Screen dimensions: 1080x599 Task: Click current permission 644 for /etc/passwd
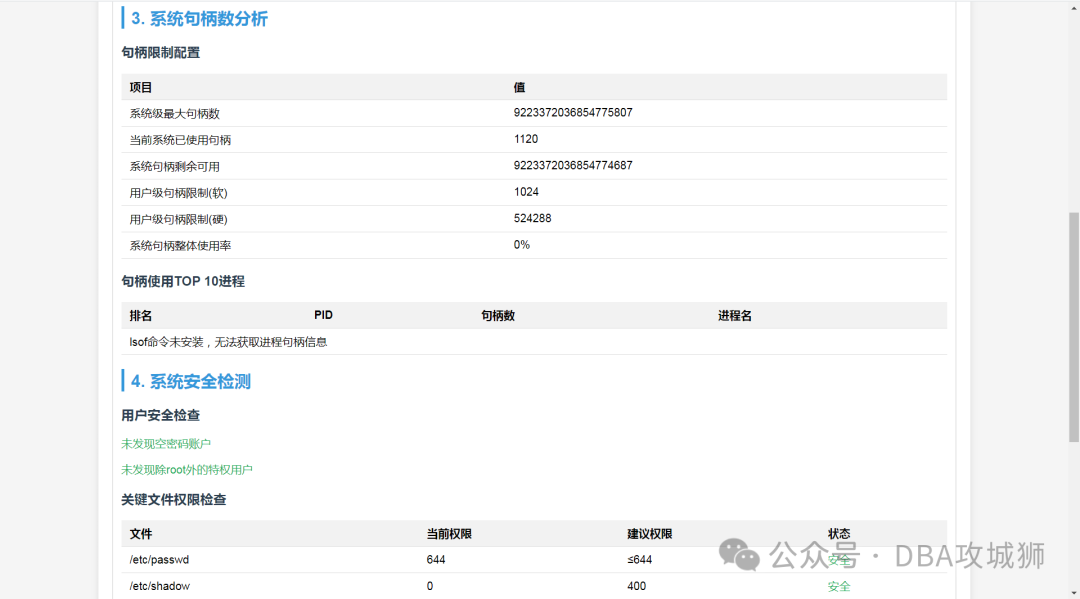(x=436, y=560)
